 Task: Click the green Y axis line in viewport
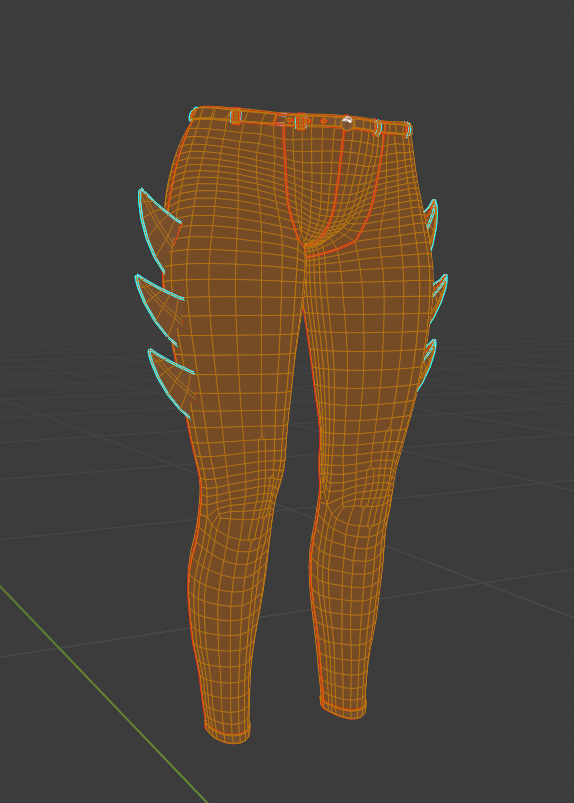[102, 693]
